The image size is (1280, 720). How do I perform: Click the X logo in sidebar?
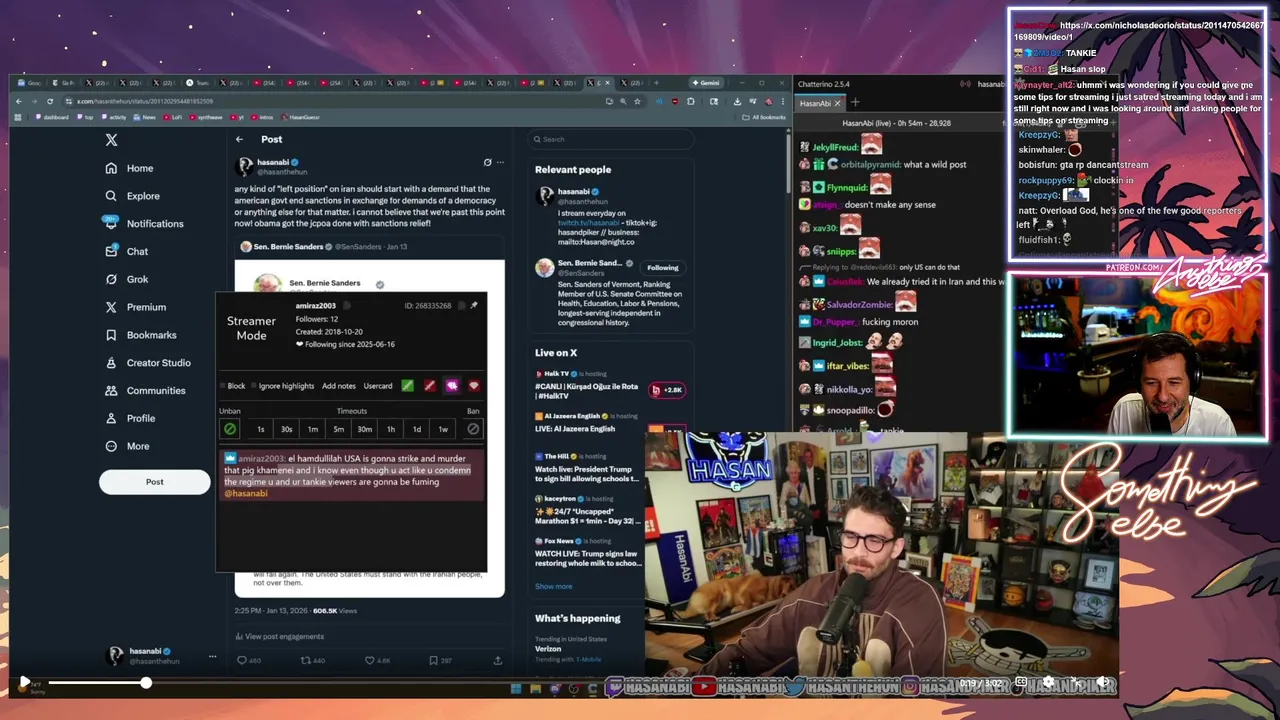point(112,140)
